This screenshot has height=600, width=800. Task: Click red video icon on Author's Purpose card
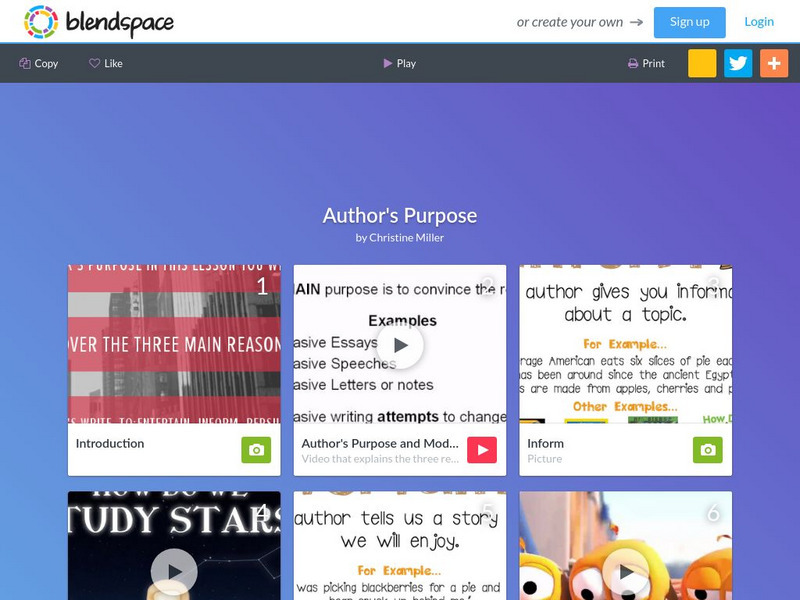482,449
